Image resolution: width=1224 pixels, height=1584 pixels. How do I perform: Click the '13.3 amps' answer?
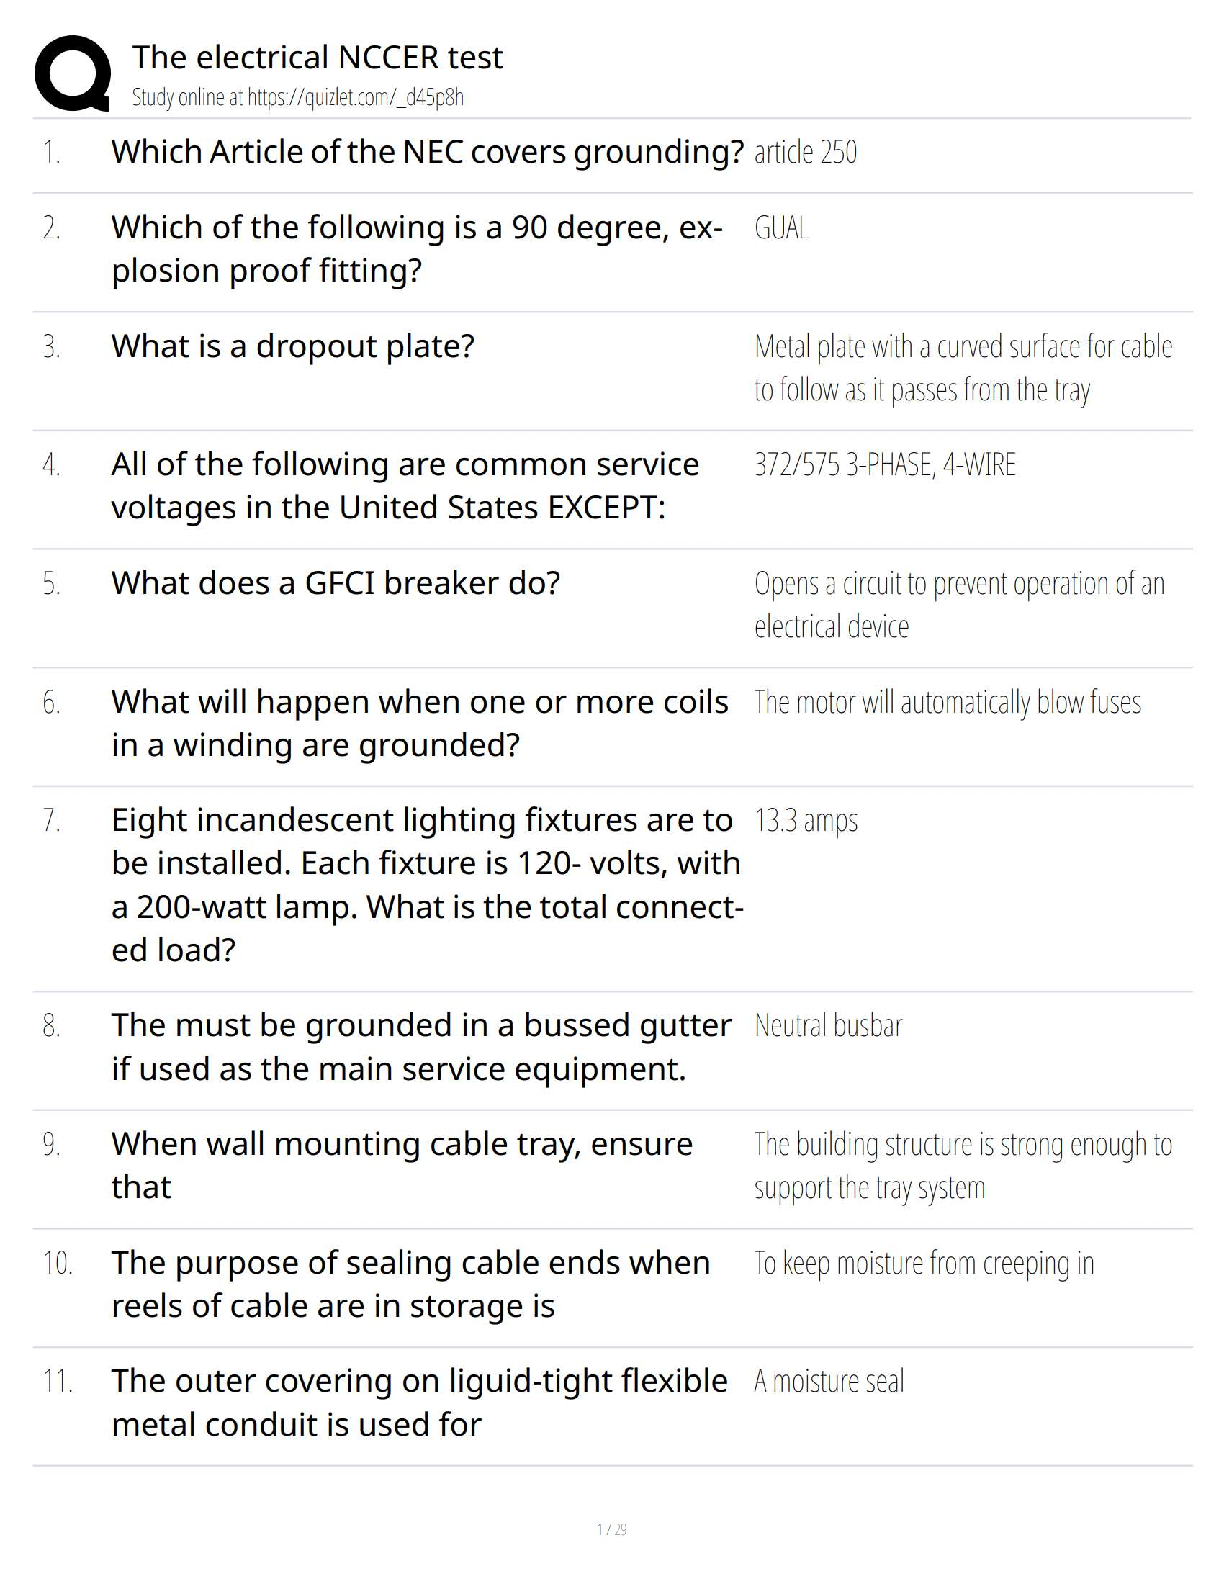(806, 821)
